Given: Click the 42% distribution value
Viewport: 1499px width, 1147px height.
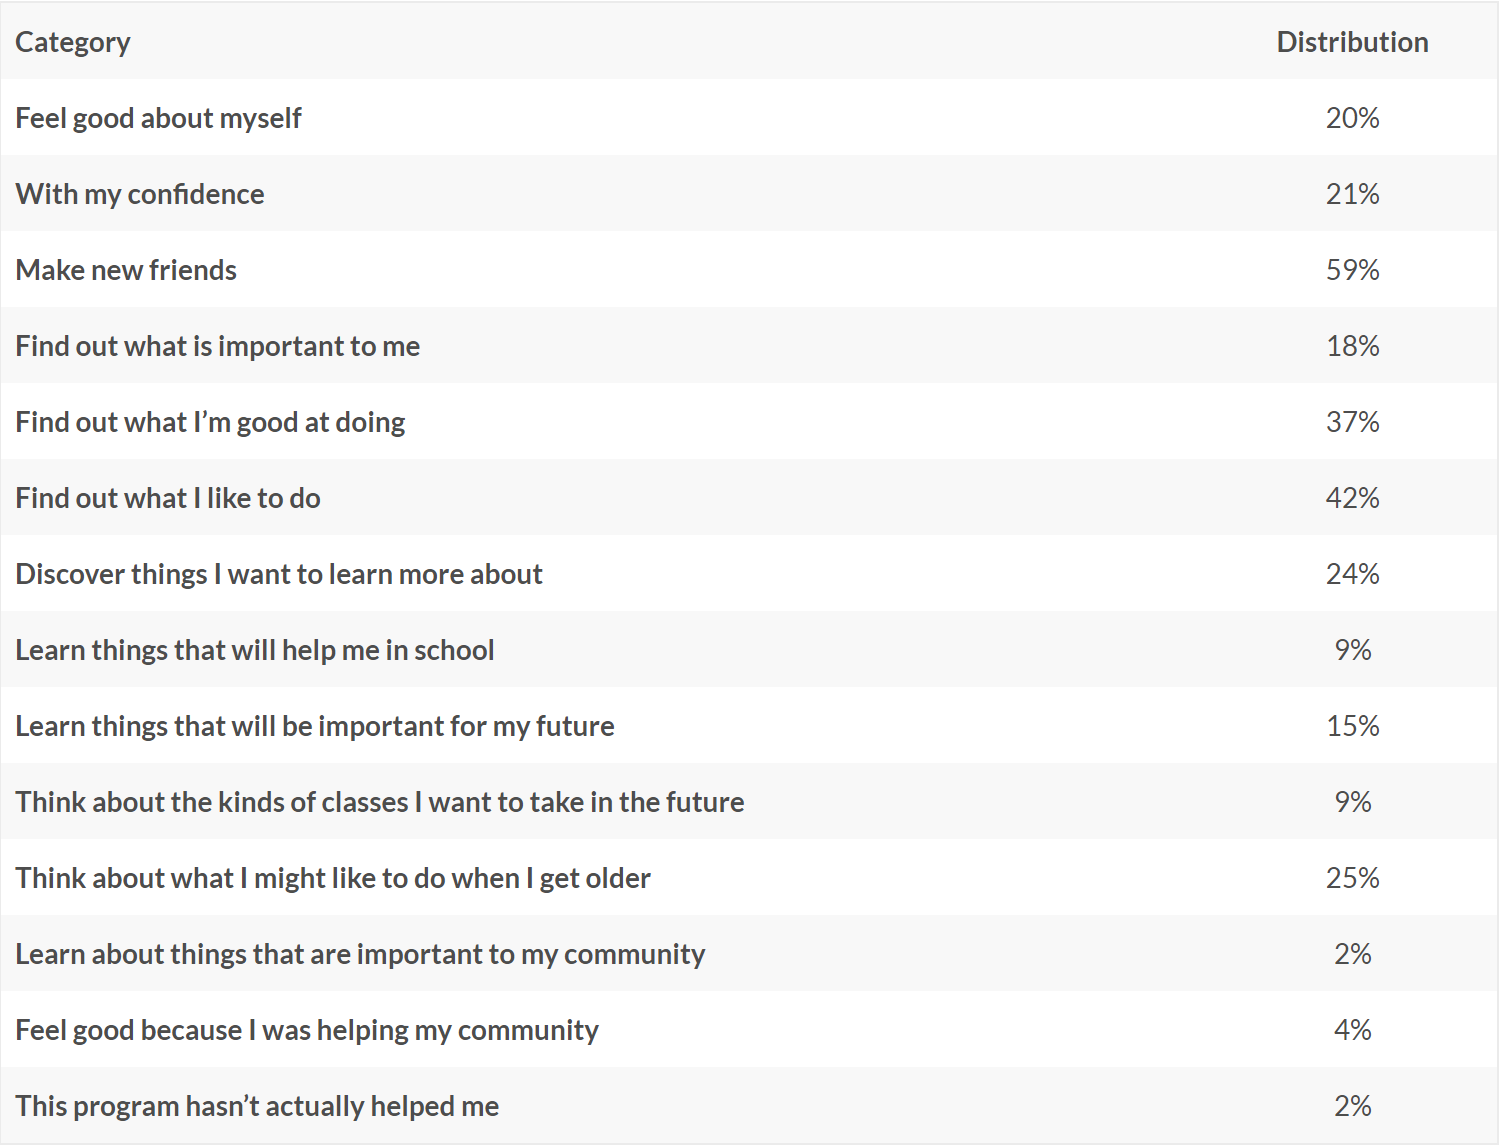Looking at the screenshot, I should [1352, 498].
